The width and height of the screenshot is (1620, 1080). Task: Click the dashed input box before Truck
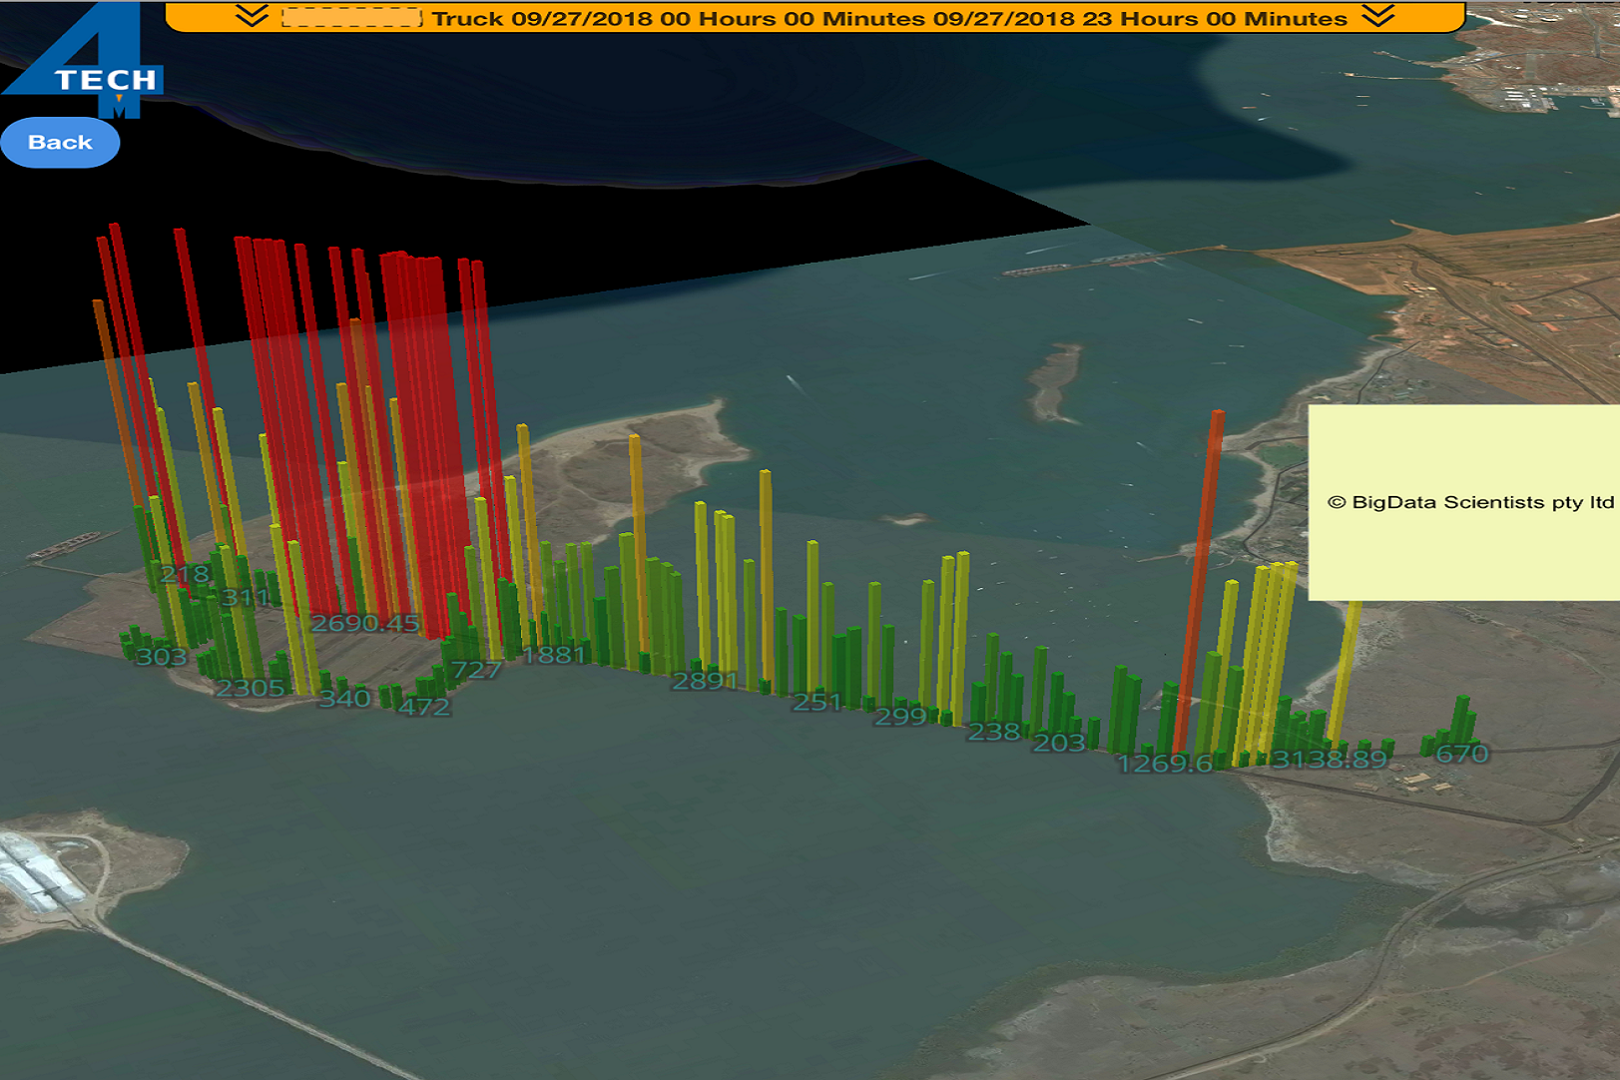(x=351, y=17)
